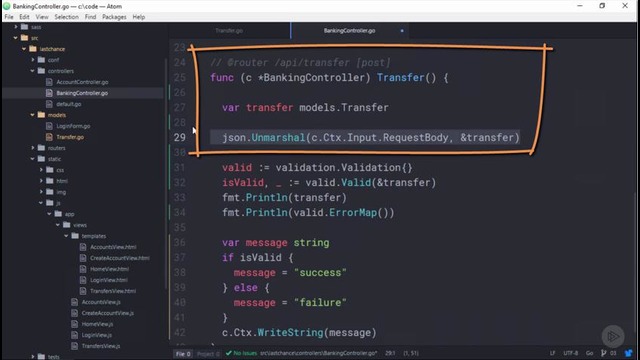Click the Go grammar selector
Viewport: 640px width, 360px height.
click(x=589, y=353)
